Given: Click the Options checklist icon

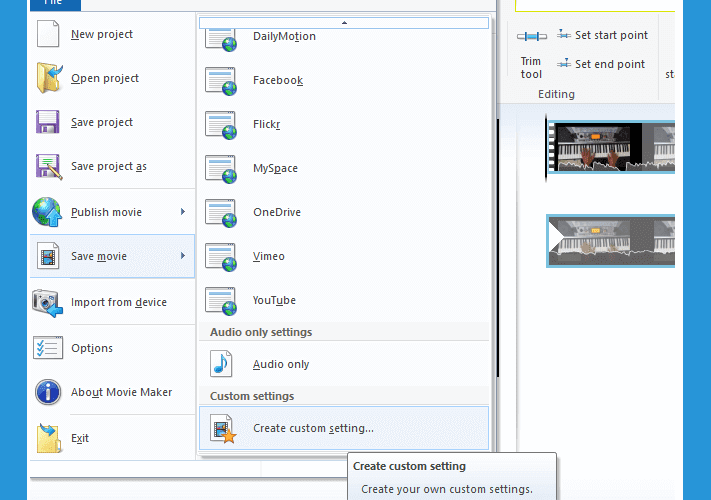Looking at the screenshot, I should (48, 348).
